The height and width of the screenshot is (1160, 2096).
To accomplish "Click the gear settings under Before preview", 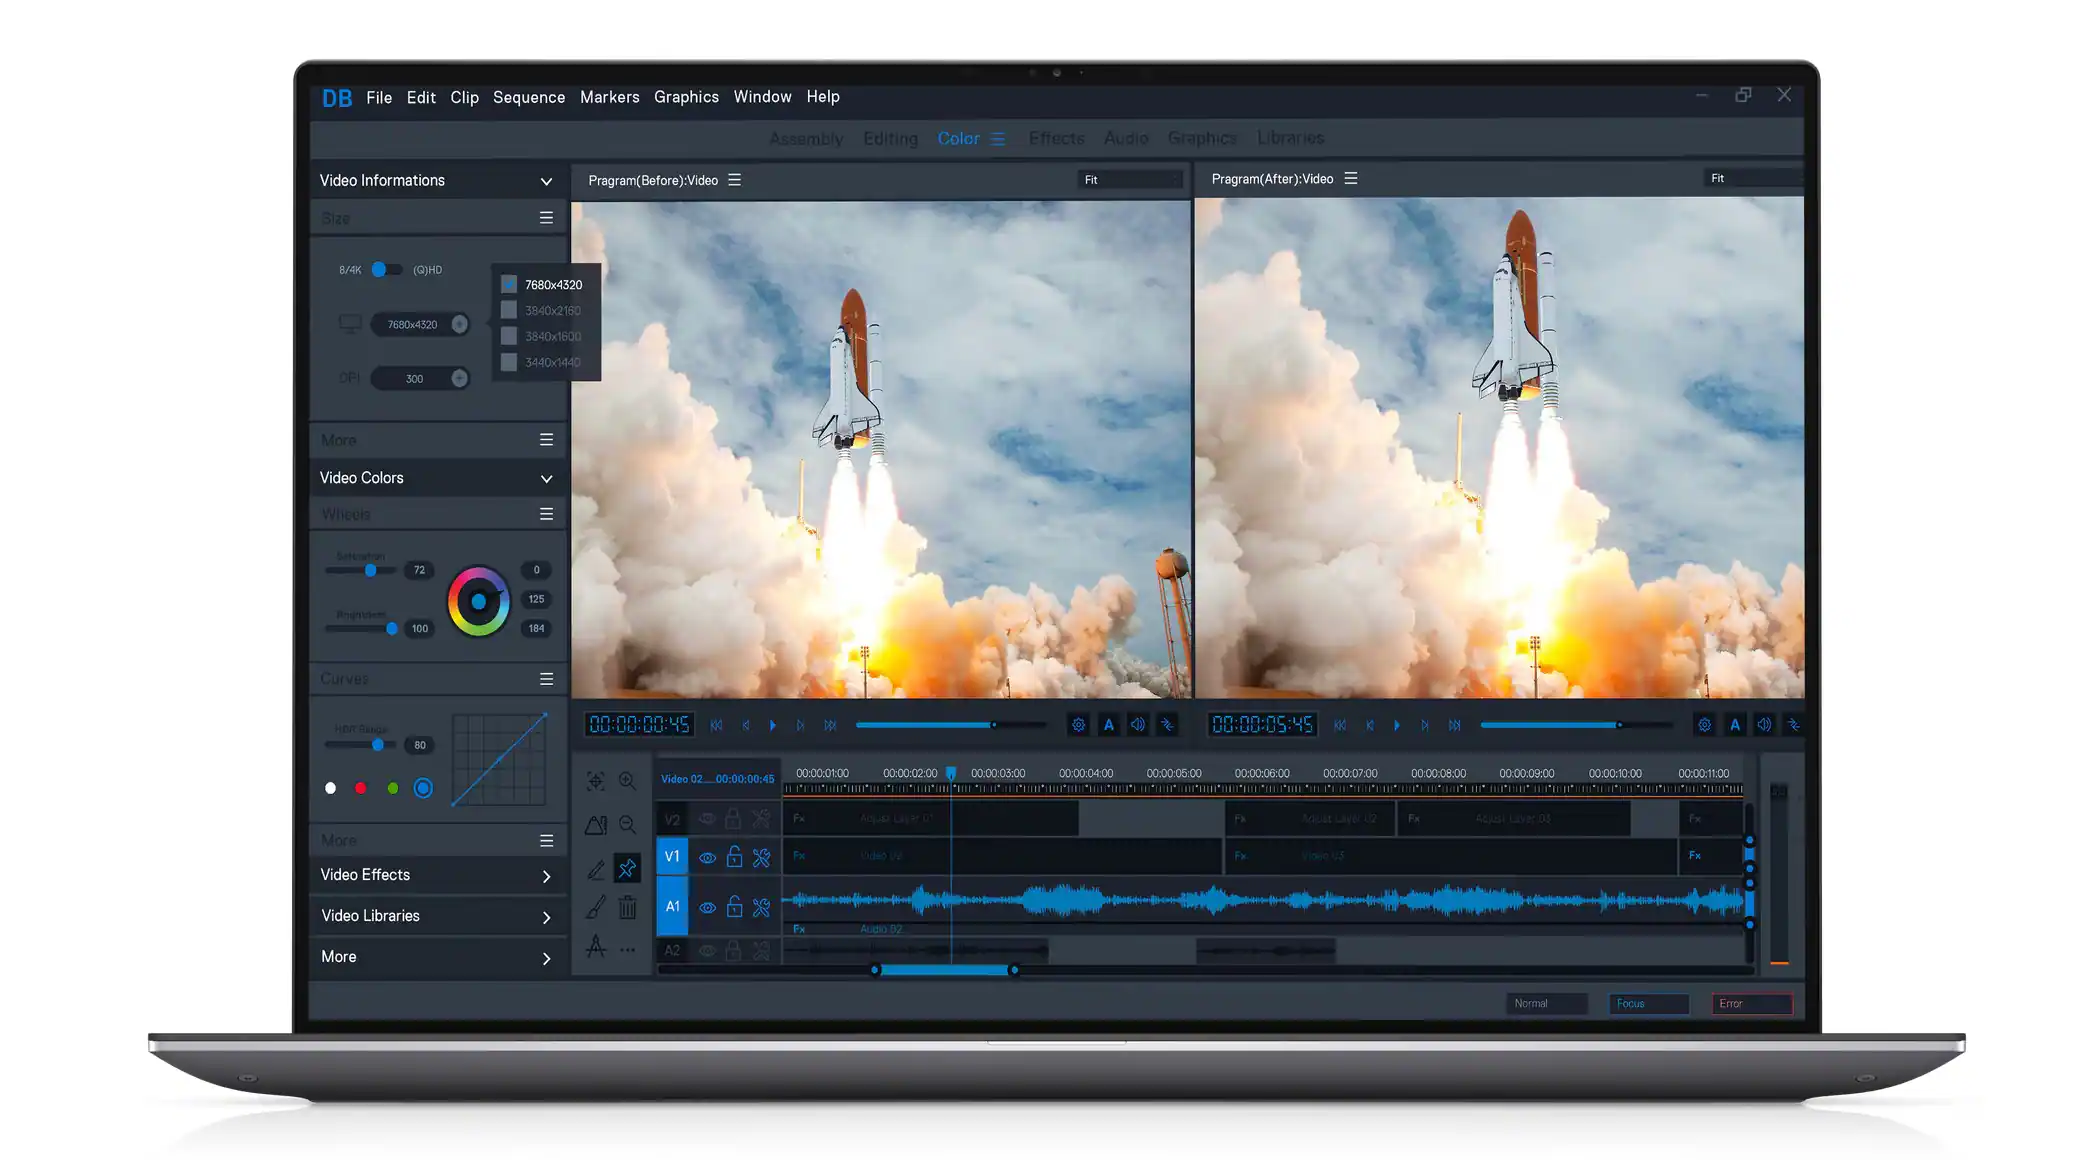I will coord(1078,725).
